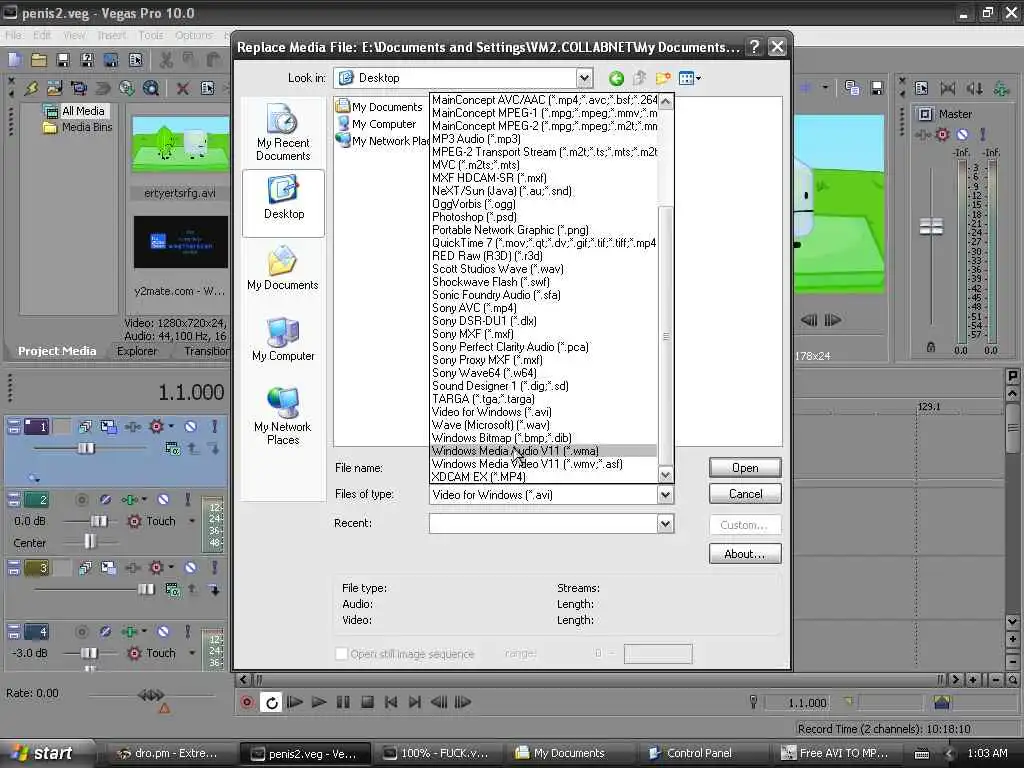Click the Vegas Save toolbar icon
Screen dimensions: 1024x768
pyautogui.click(x=63, y=61)
